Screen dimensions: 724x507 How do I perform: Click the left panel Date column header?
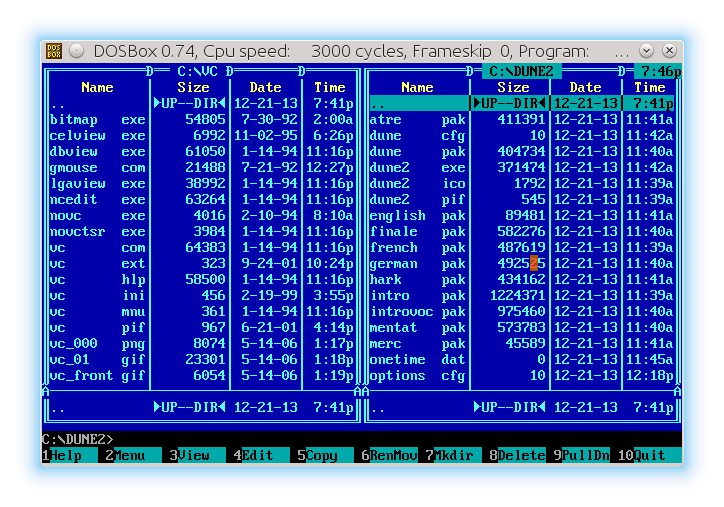pos(265,87)
